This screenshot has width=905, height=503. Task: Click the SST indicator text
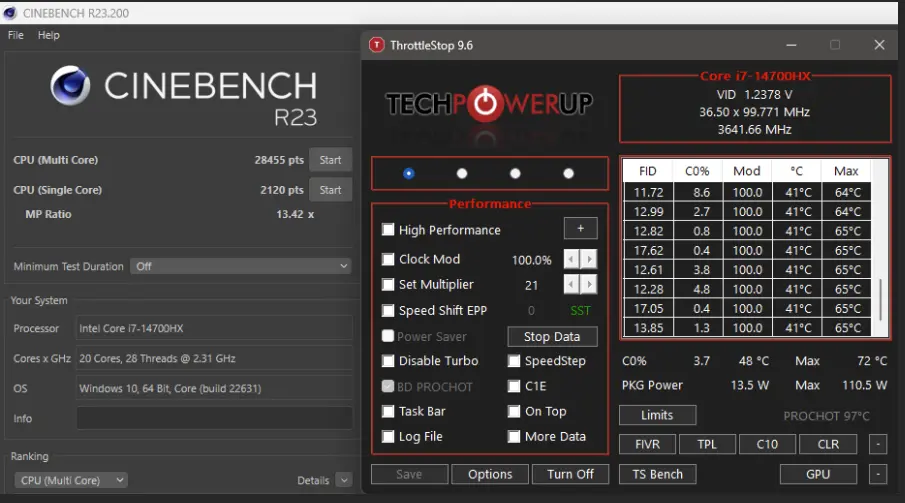[x=580, y=311]
